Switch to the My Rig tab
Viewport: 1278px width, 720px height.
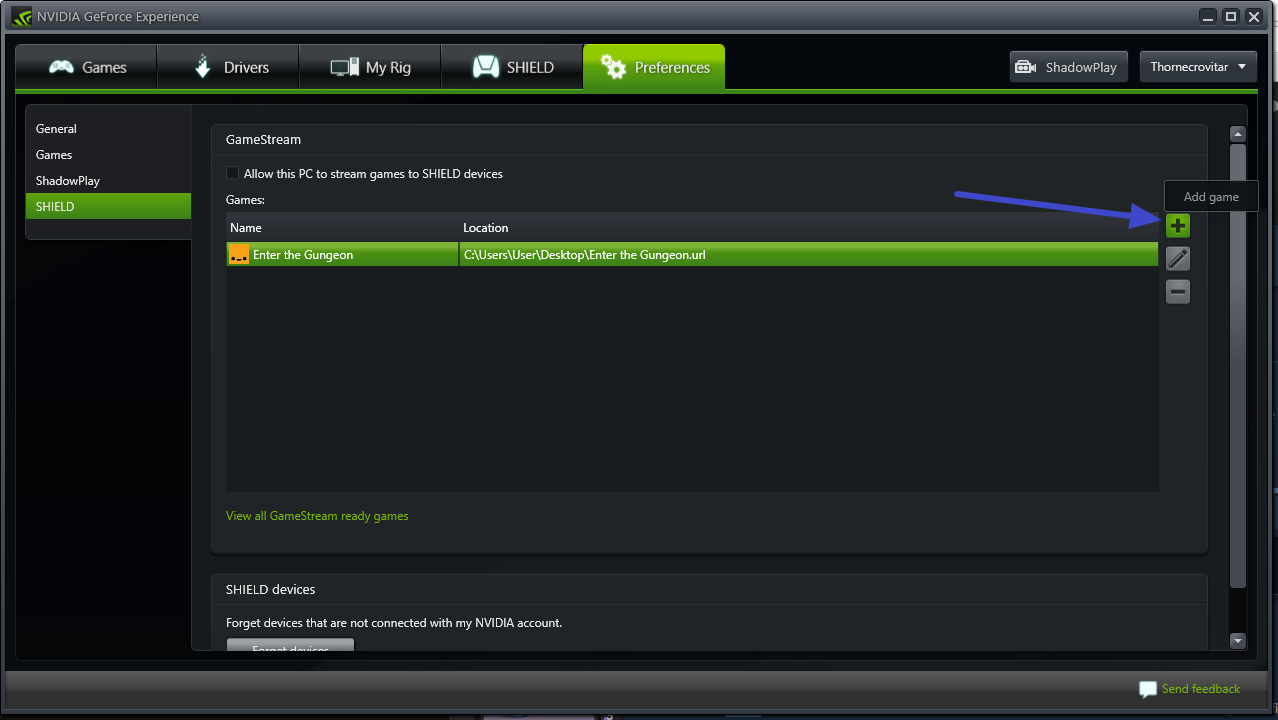click(370, 68)
